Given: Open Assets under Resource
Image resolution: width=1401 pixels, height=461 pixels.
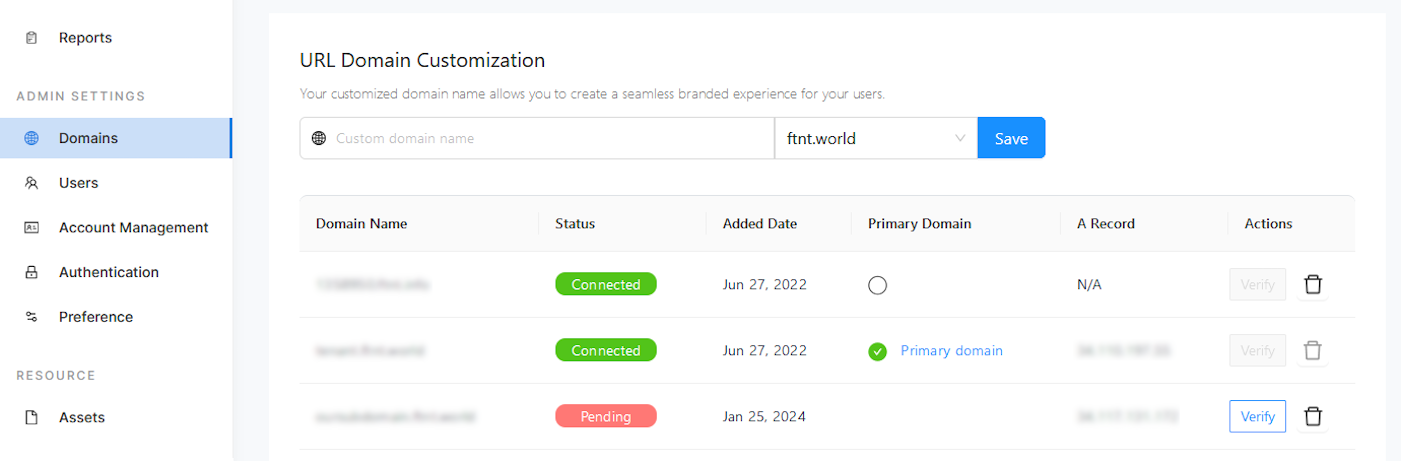Looking at the screenshot, I should pos(81,418).
